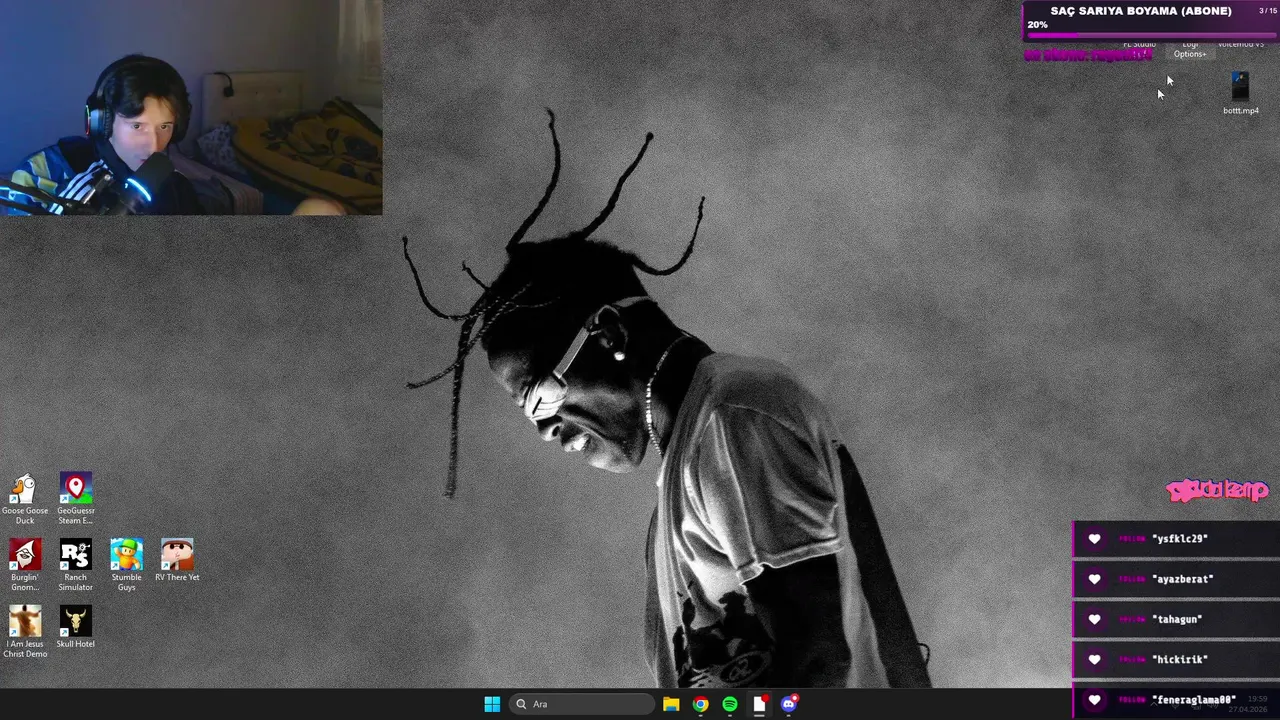Viewport: 1280px width, 720px height.
Task: Click the "hickirik" follower entry
Action: tap(1176, 659)
